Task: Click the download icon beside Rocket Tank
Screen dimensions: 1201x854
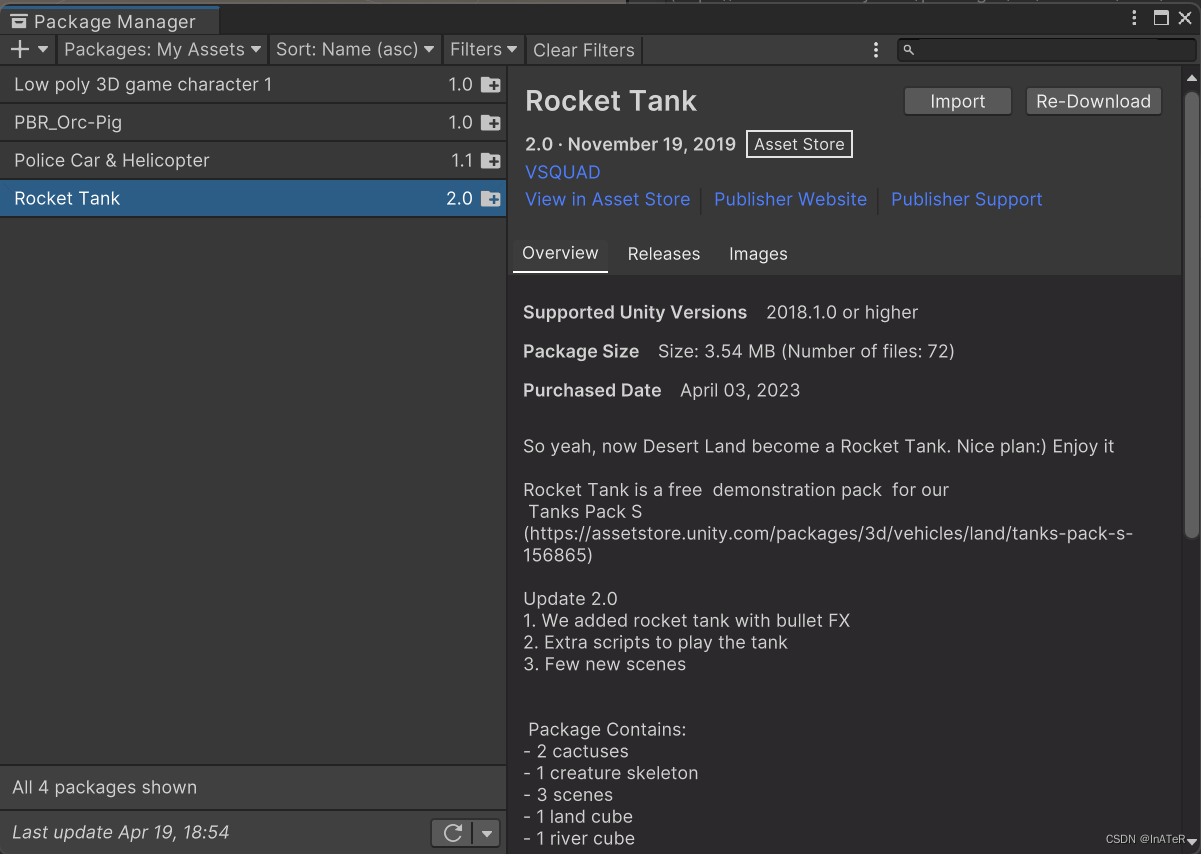Action: pos(491,199)
